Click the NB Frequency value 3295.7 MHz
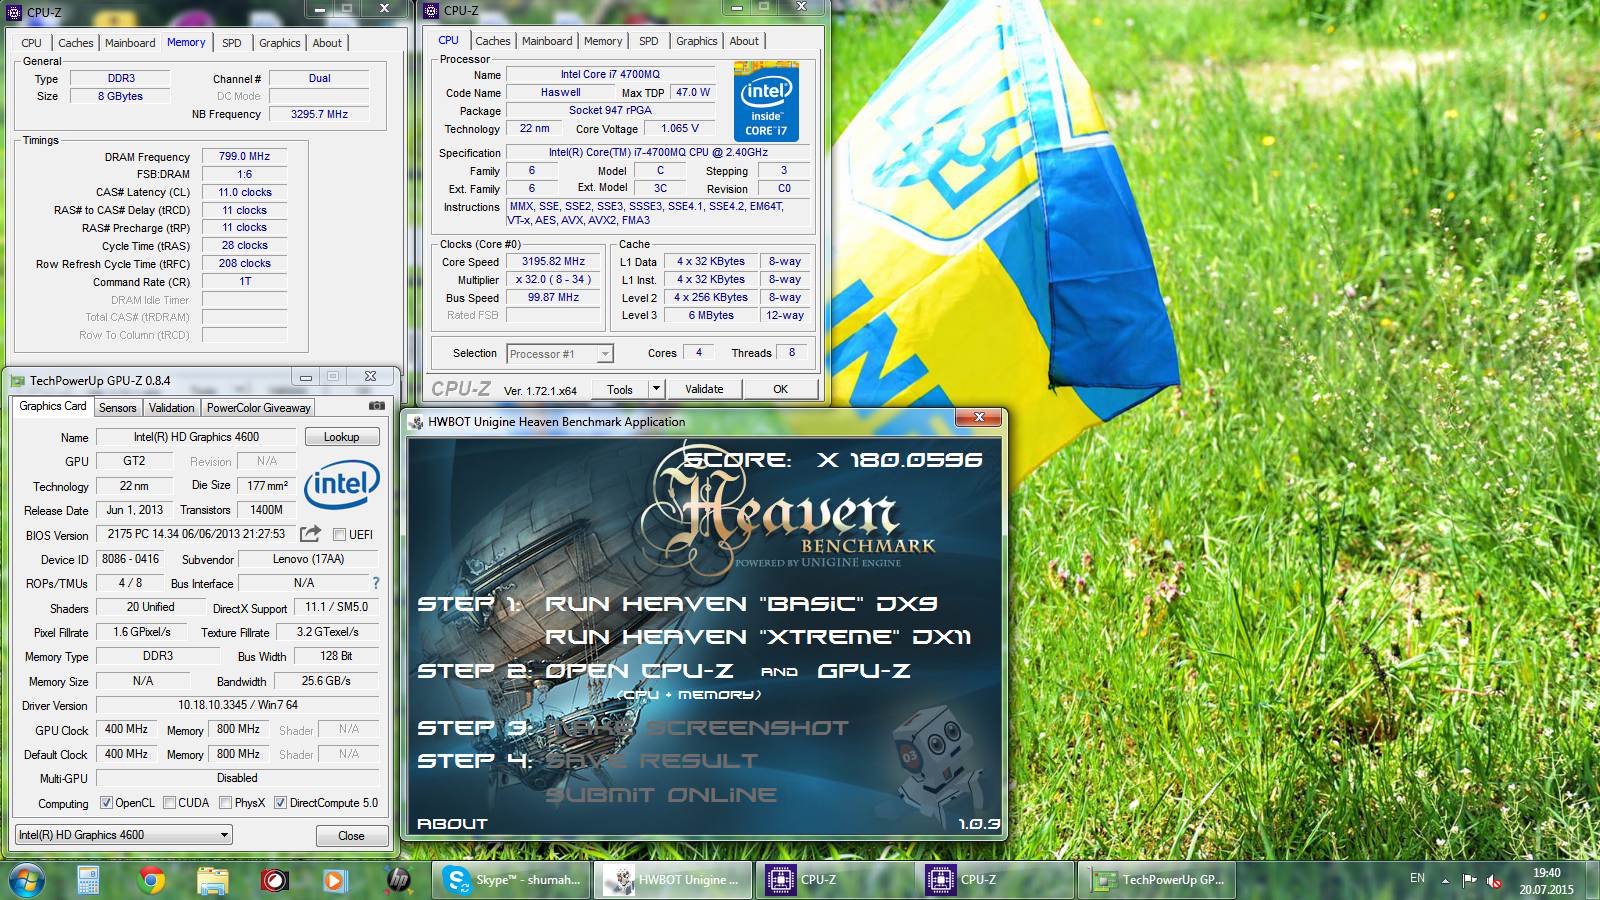This screenshot has height=900, width=1600. 319,114
